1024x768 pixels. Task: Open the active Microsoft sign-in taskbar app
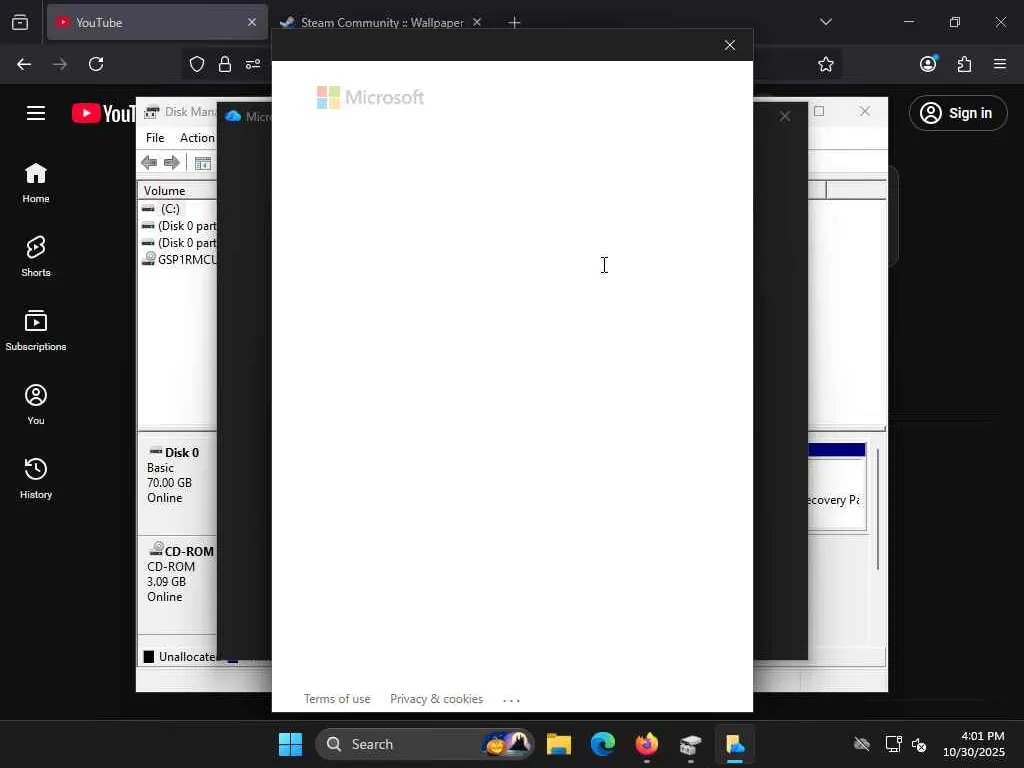[x=735, y=744]
